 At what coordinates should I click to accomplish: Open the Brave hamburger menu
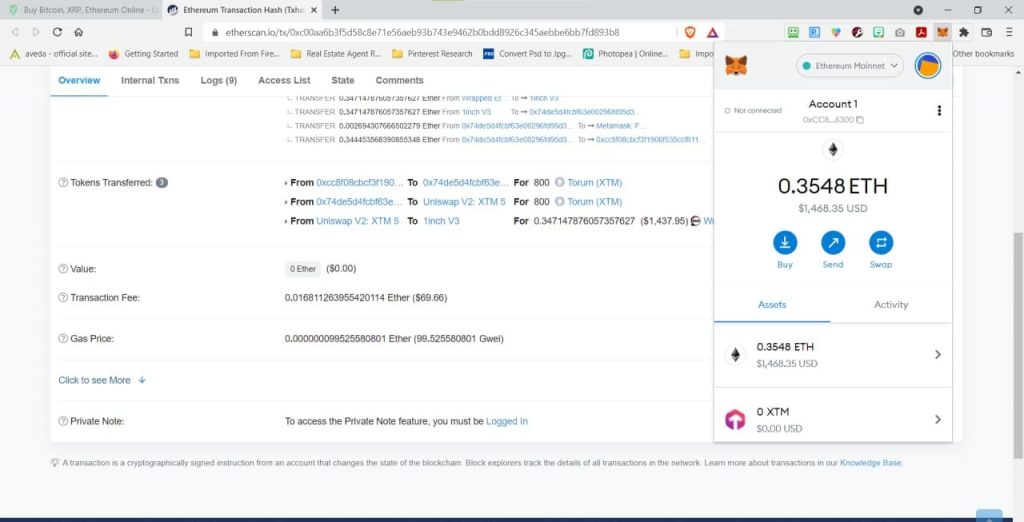click(1008, 31)
